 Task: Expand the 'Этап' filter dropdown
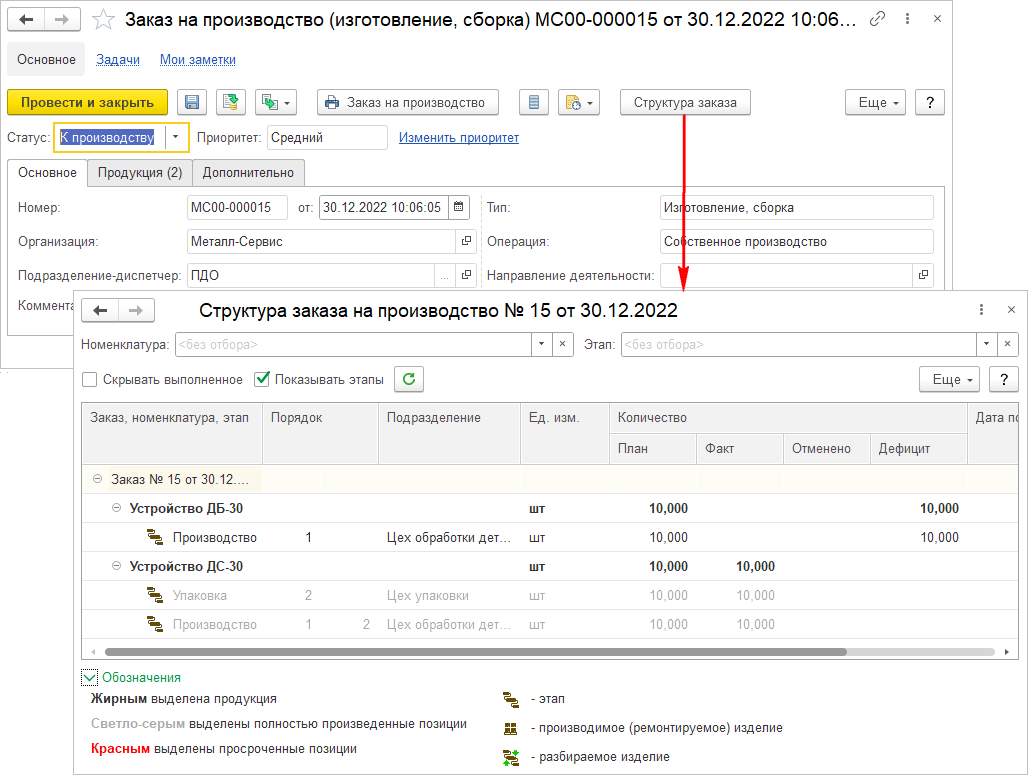[x=987, y=344]
